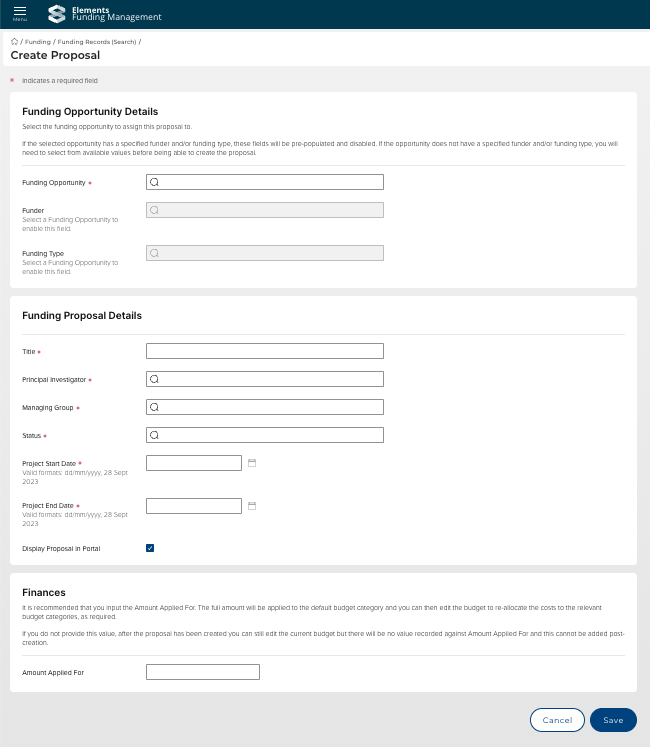This screenshot has height=747, width=650.
Task: Open the hamburger Menu icon
Action: (20, 13)
